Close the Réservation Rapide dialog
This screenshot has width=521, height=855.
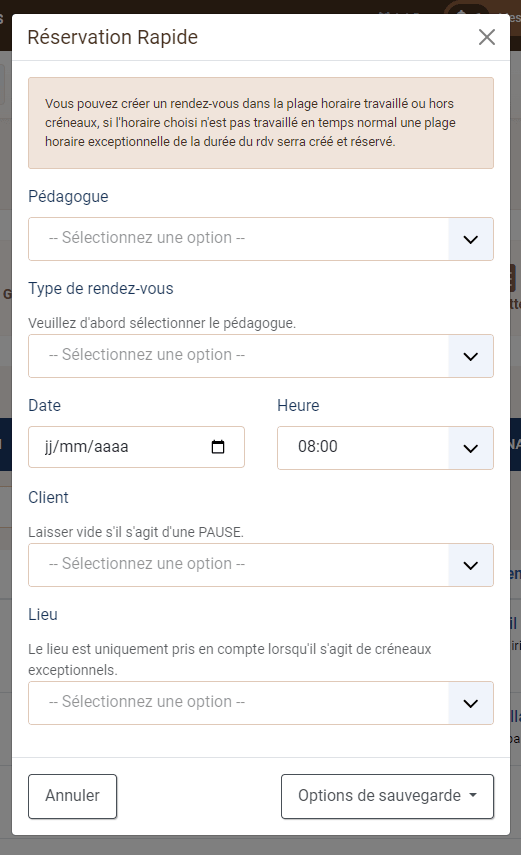tap(487, 37)
